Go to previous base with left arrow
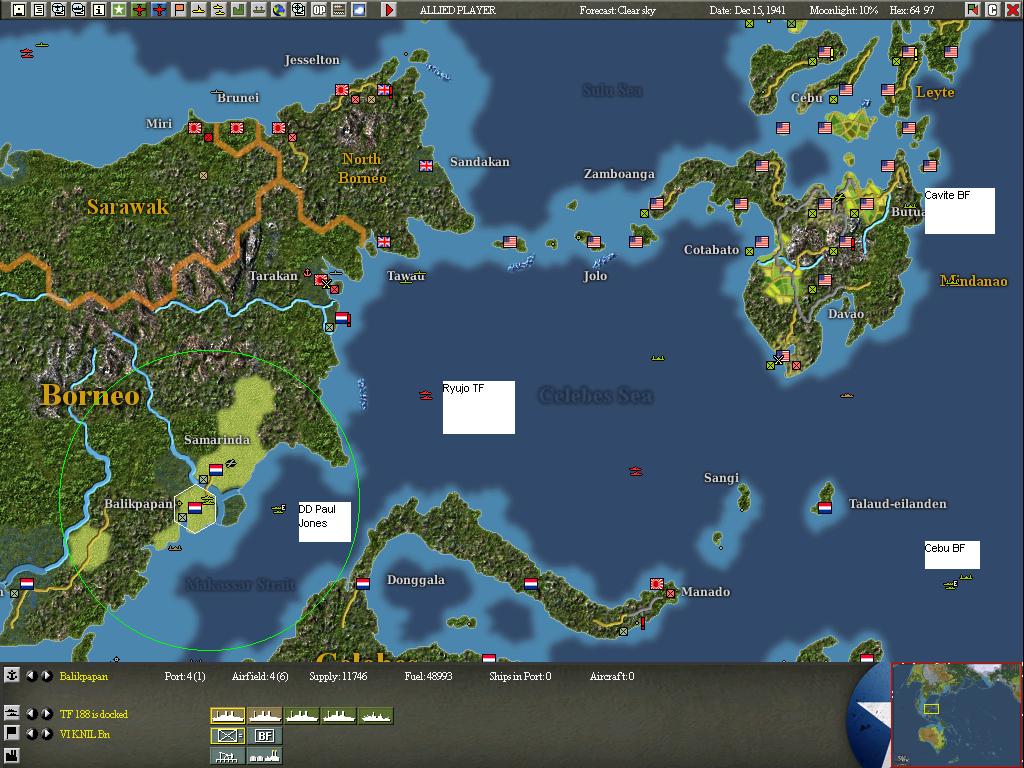This screenshot has width=1024, height=768. pos(31,676)
